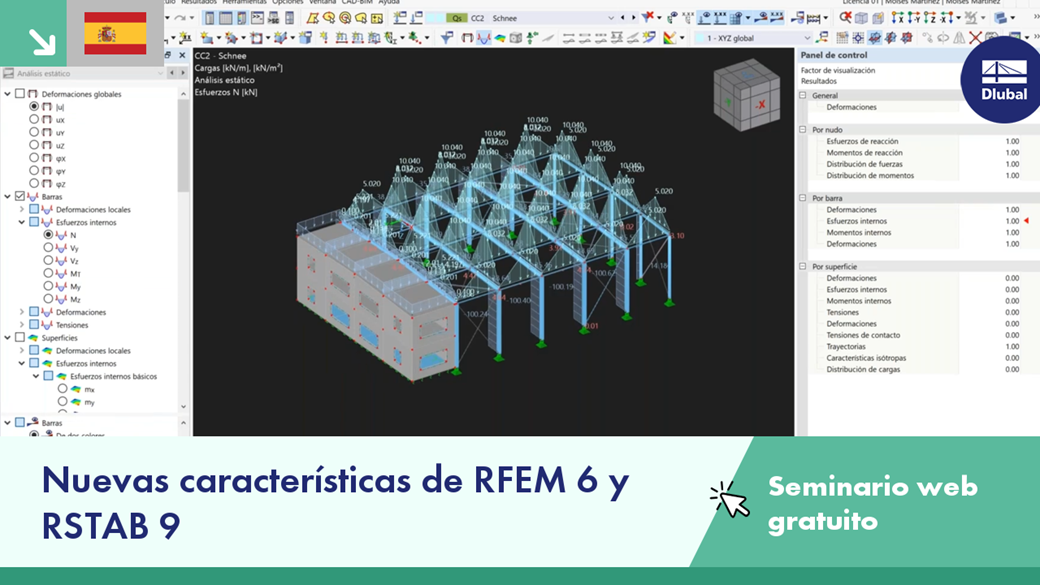Viewport: 1040px width, 585px height.
Task: Select the Mz moment radio button
Action: [48, 299]
